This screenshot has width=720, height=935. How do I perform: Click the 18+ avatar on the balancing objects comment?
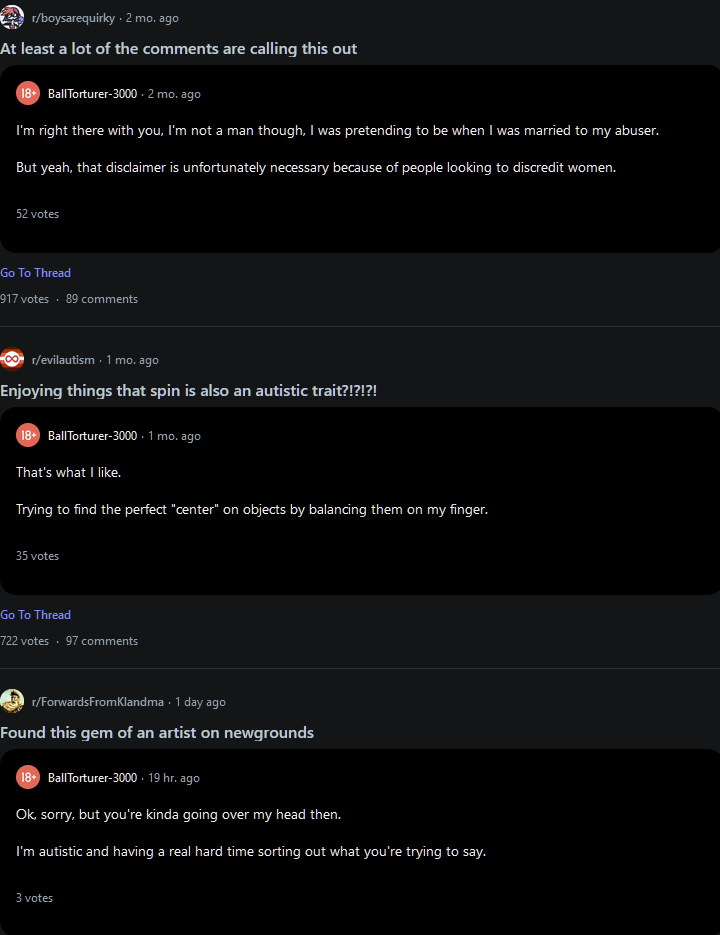[28, 435]
